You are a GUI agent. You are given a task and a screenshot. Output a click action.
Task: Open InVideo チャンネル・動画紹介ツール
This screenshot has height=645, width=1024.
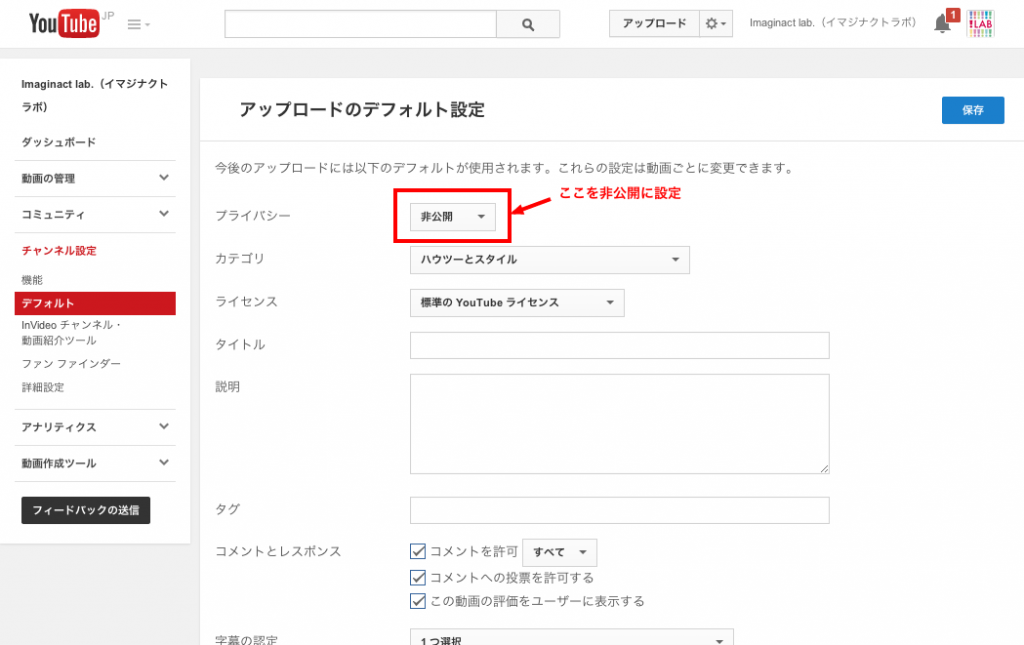[71, 332]
